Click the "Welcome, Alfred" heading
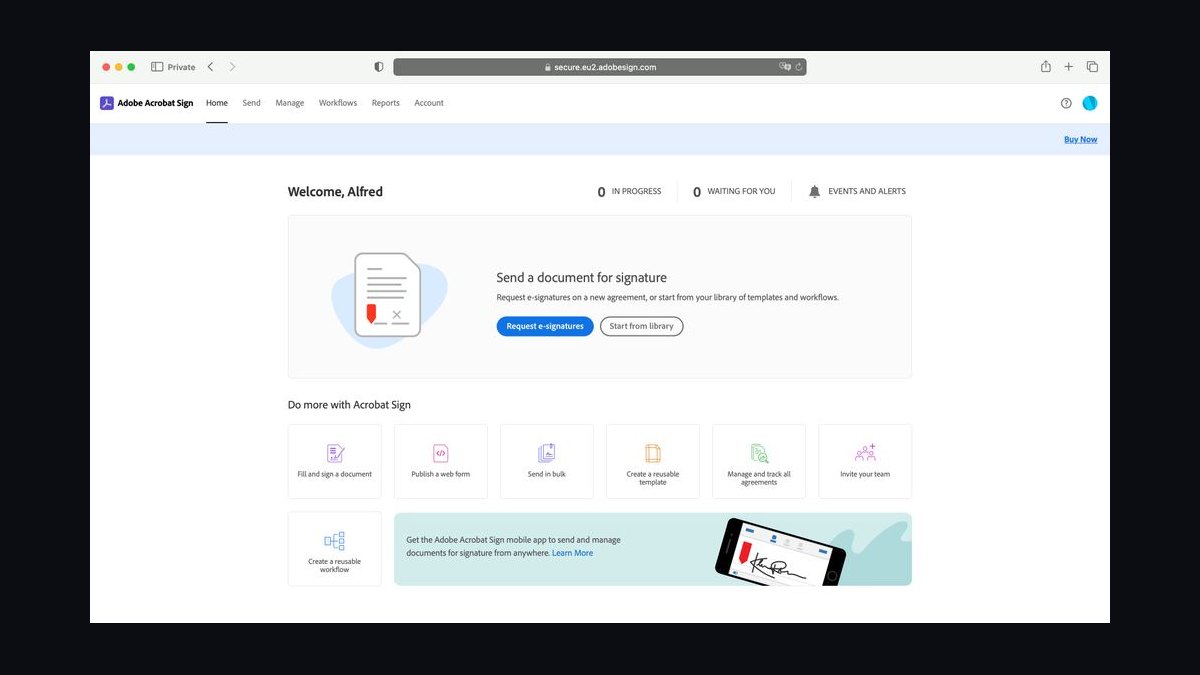The width and height of the screenshot is (1200, 675). point(335,192)
